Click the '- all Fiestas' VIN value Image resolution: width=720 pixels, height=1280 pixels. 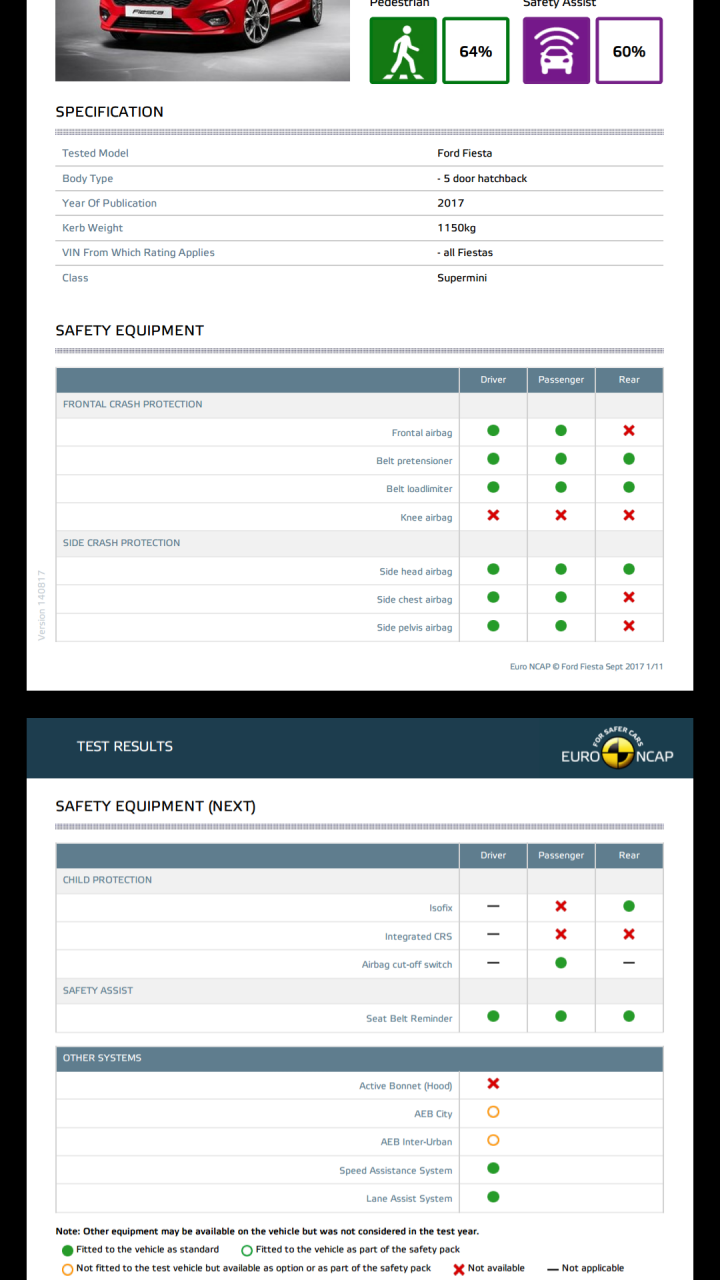(465, 253)
